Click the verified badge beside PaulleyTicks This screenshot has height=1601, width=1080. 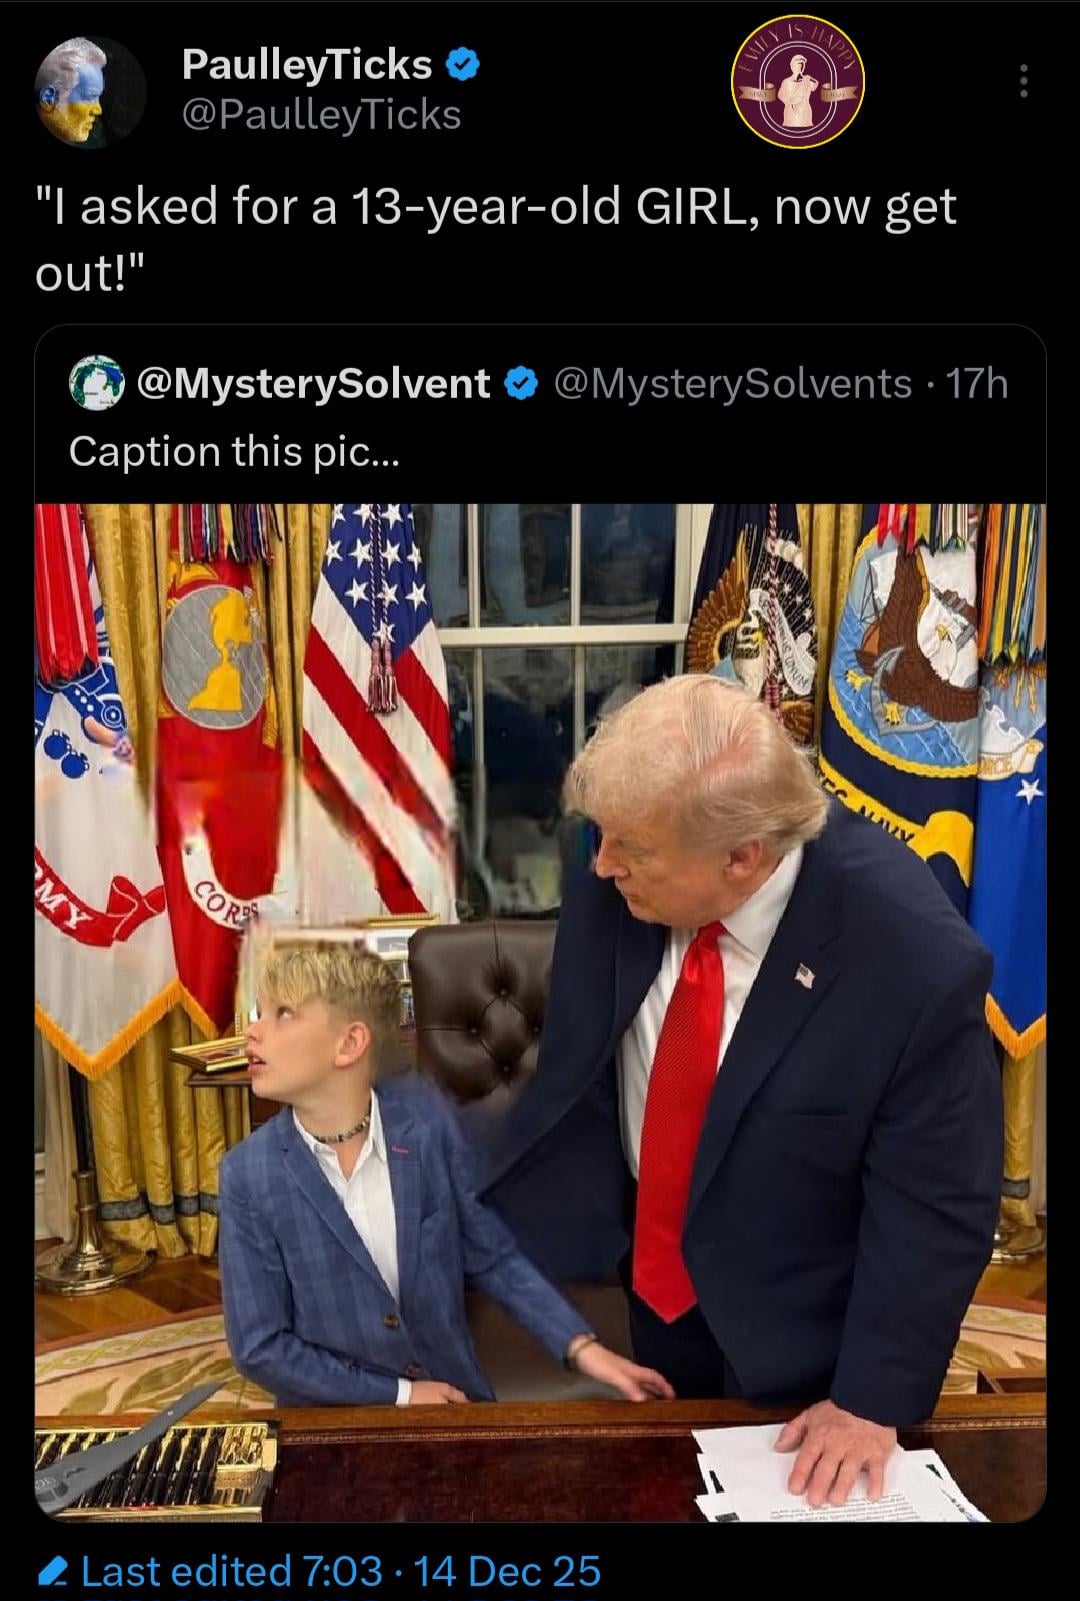pyautogui.click(x=463, y=65)
